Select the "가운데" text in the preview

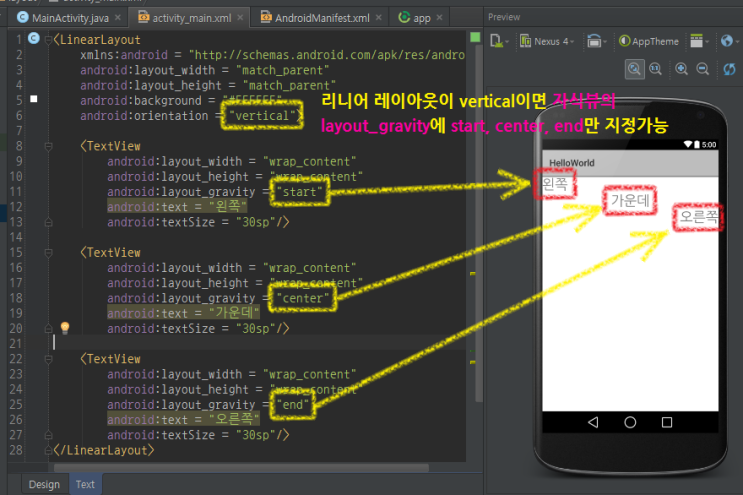tap(630, 200)
